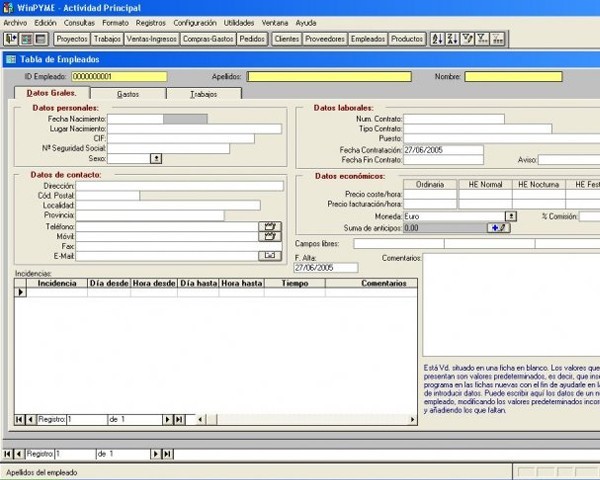Image resolution: width=600 pixels, height=480 pixels.
Task: Sort records descending Z-A
Action: coord(452,39)
